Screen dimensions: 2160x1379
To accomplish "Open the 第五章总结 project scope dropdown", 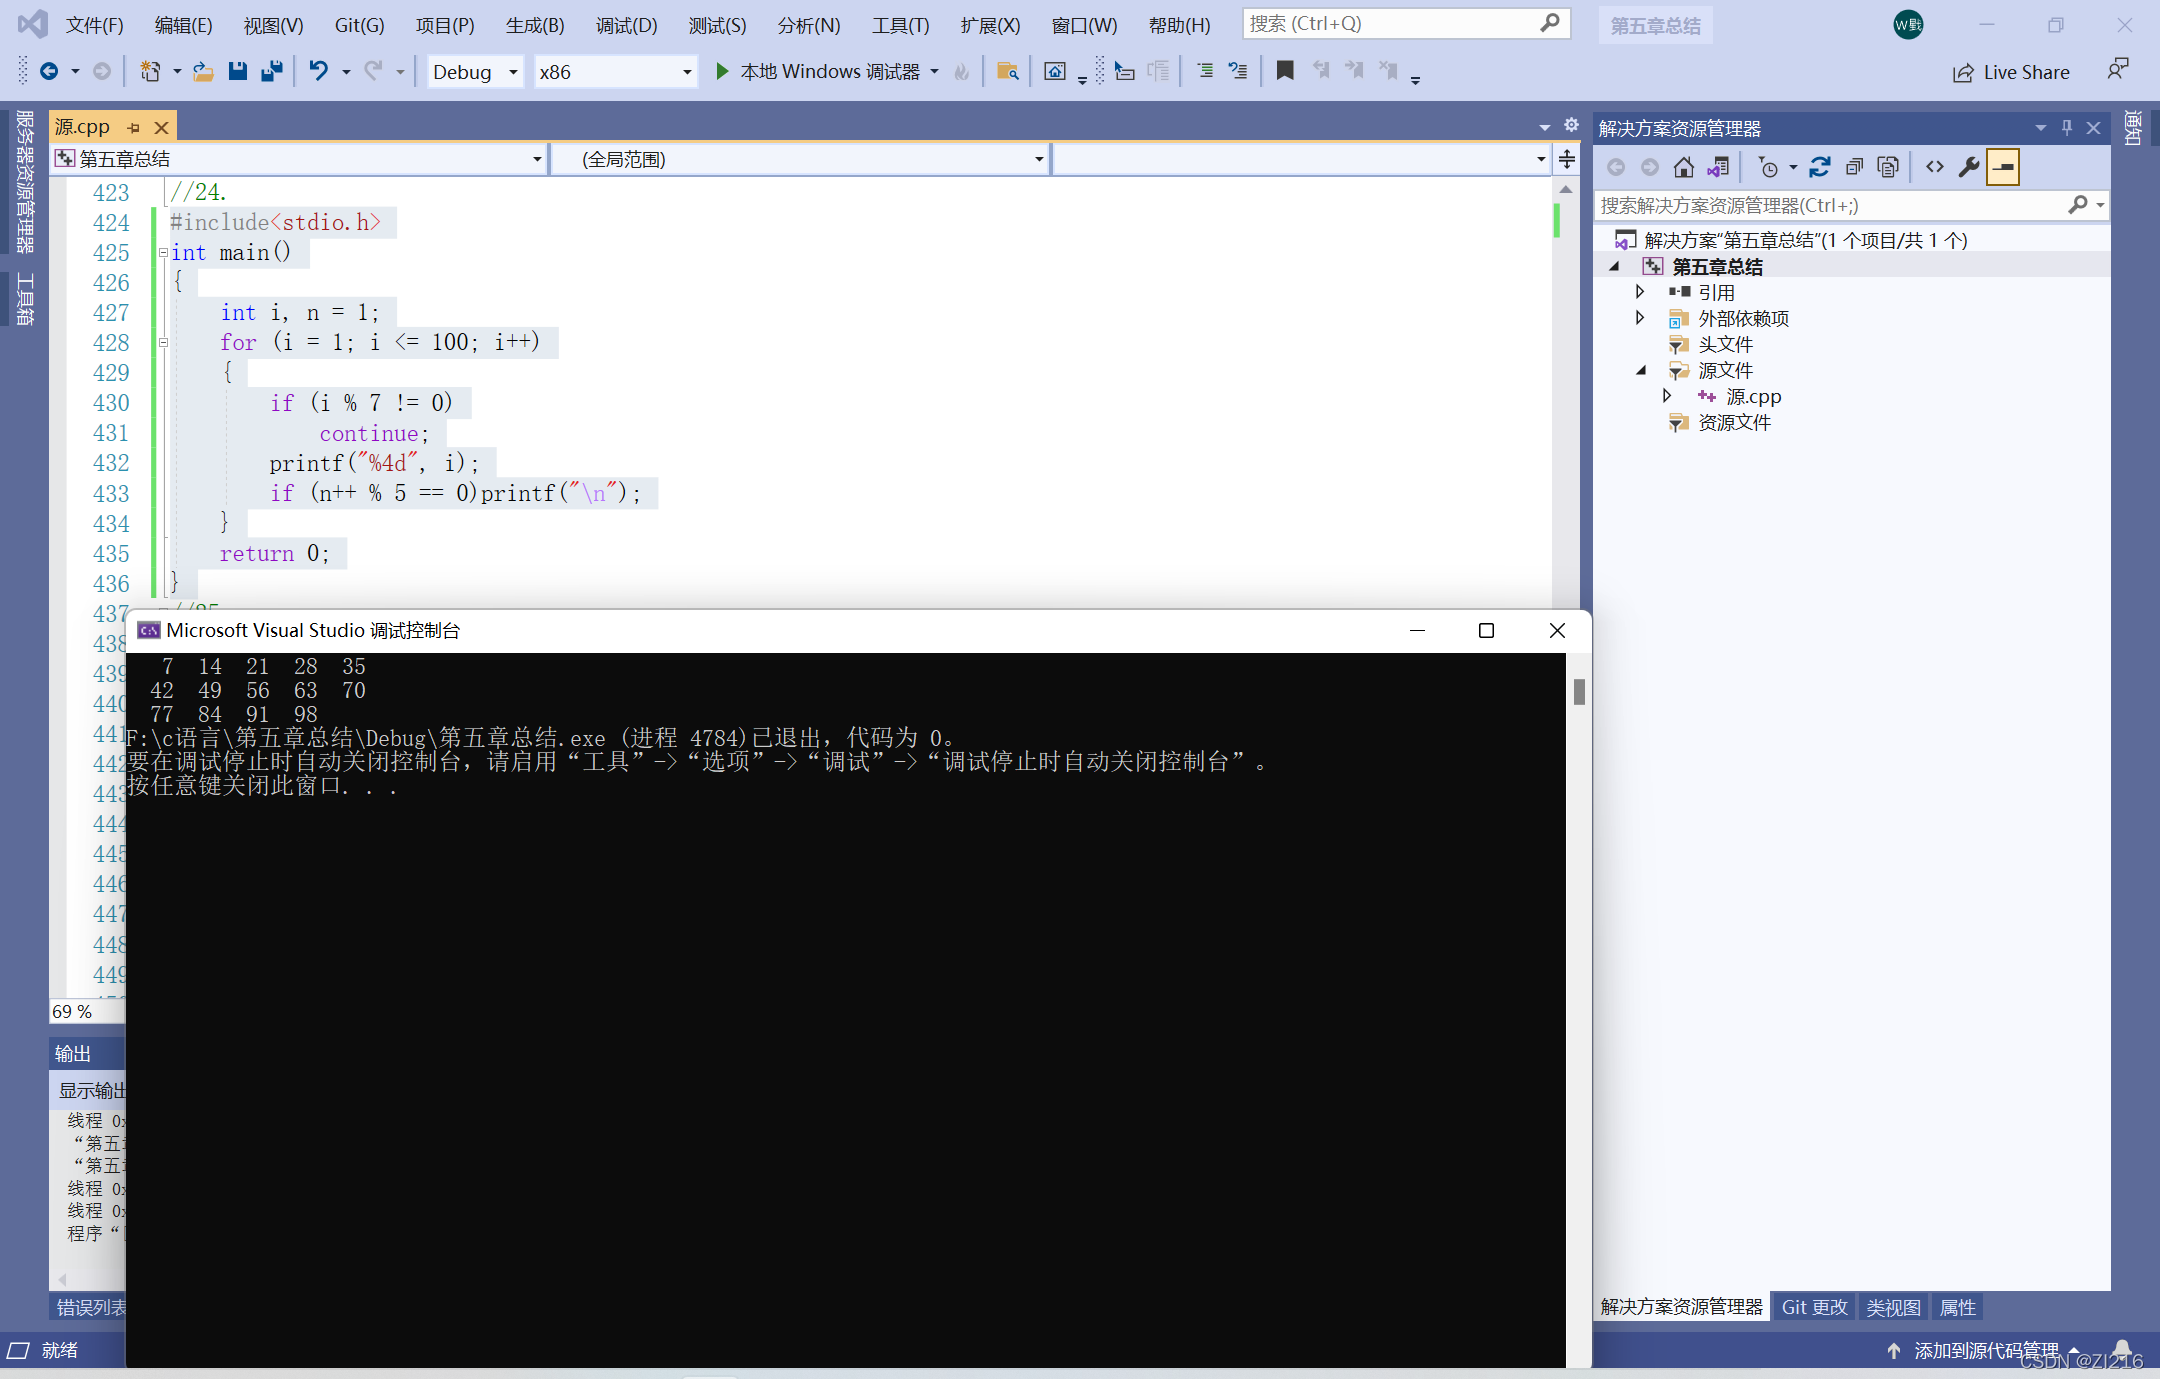I will pos(299,159).
